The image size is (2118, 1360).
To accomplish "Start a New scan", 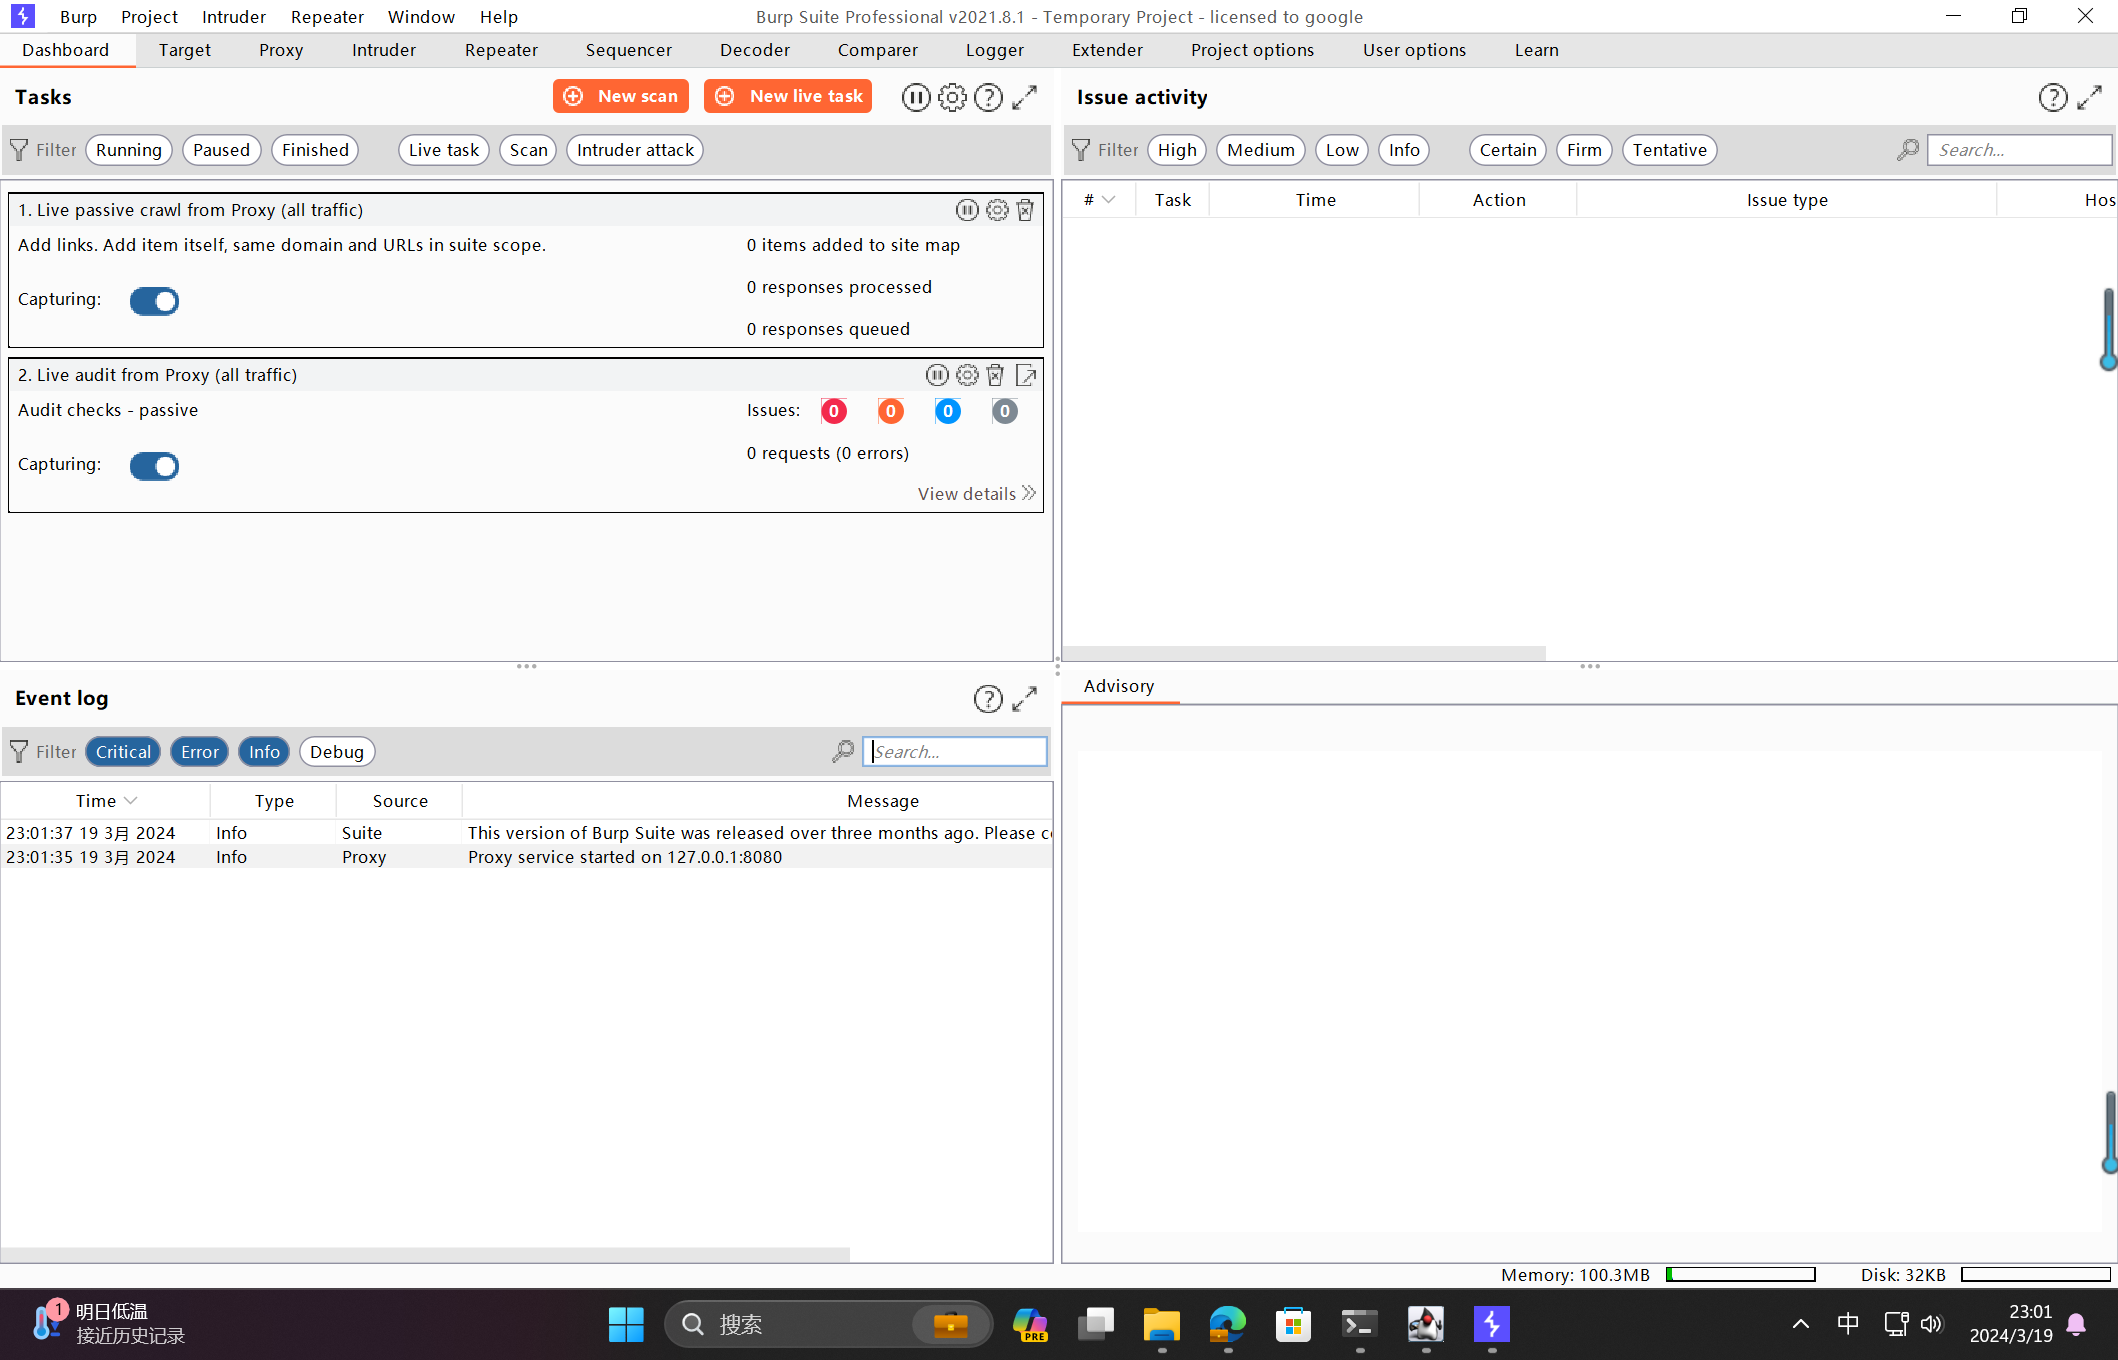I will pos(620,96).
